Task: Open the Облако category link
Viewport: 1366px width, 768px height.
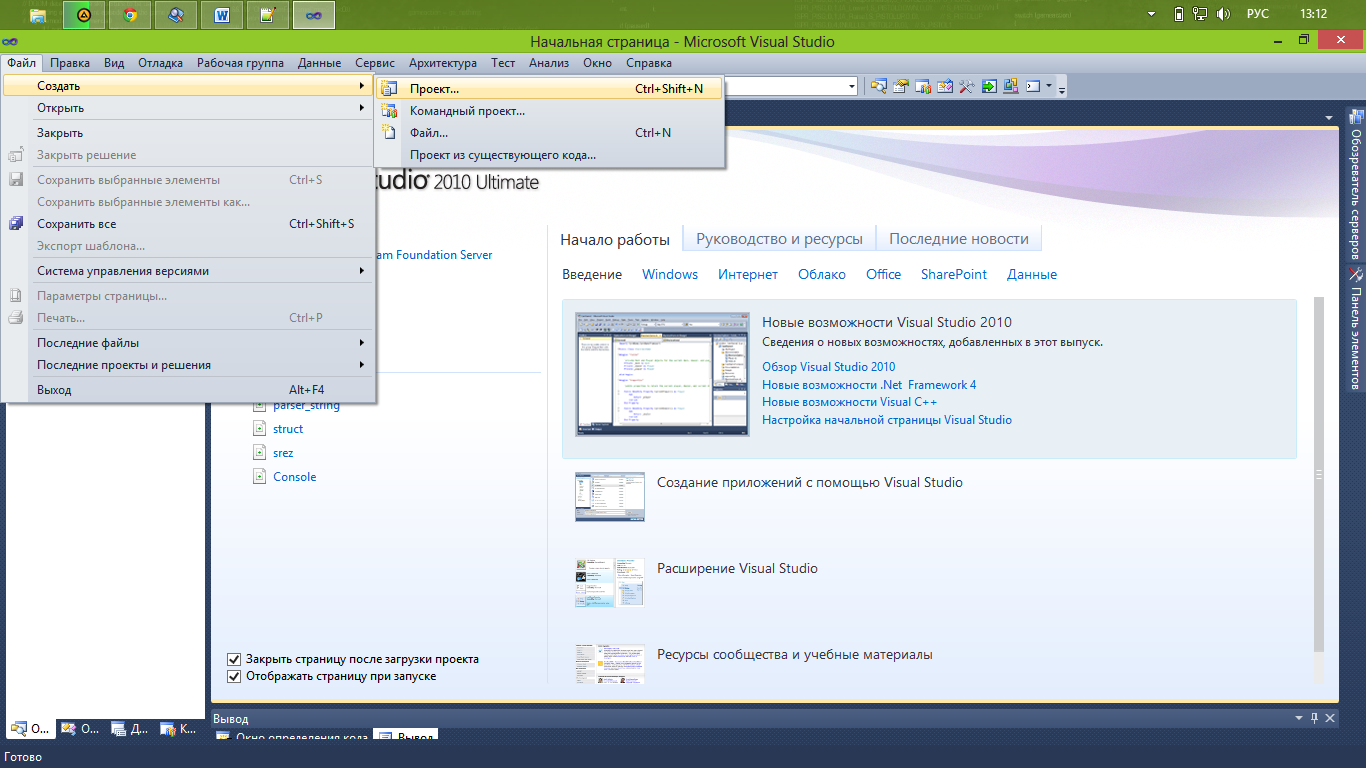Action: point(822,274)
